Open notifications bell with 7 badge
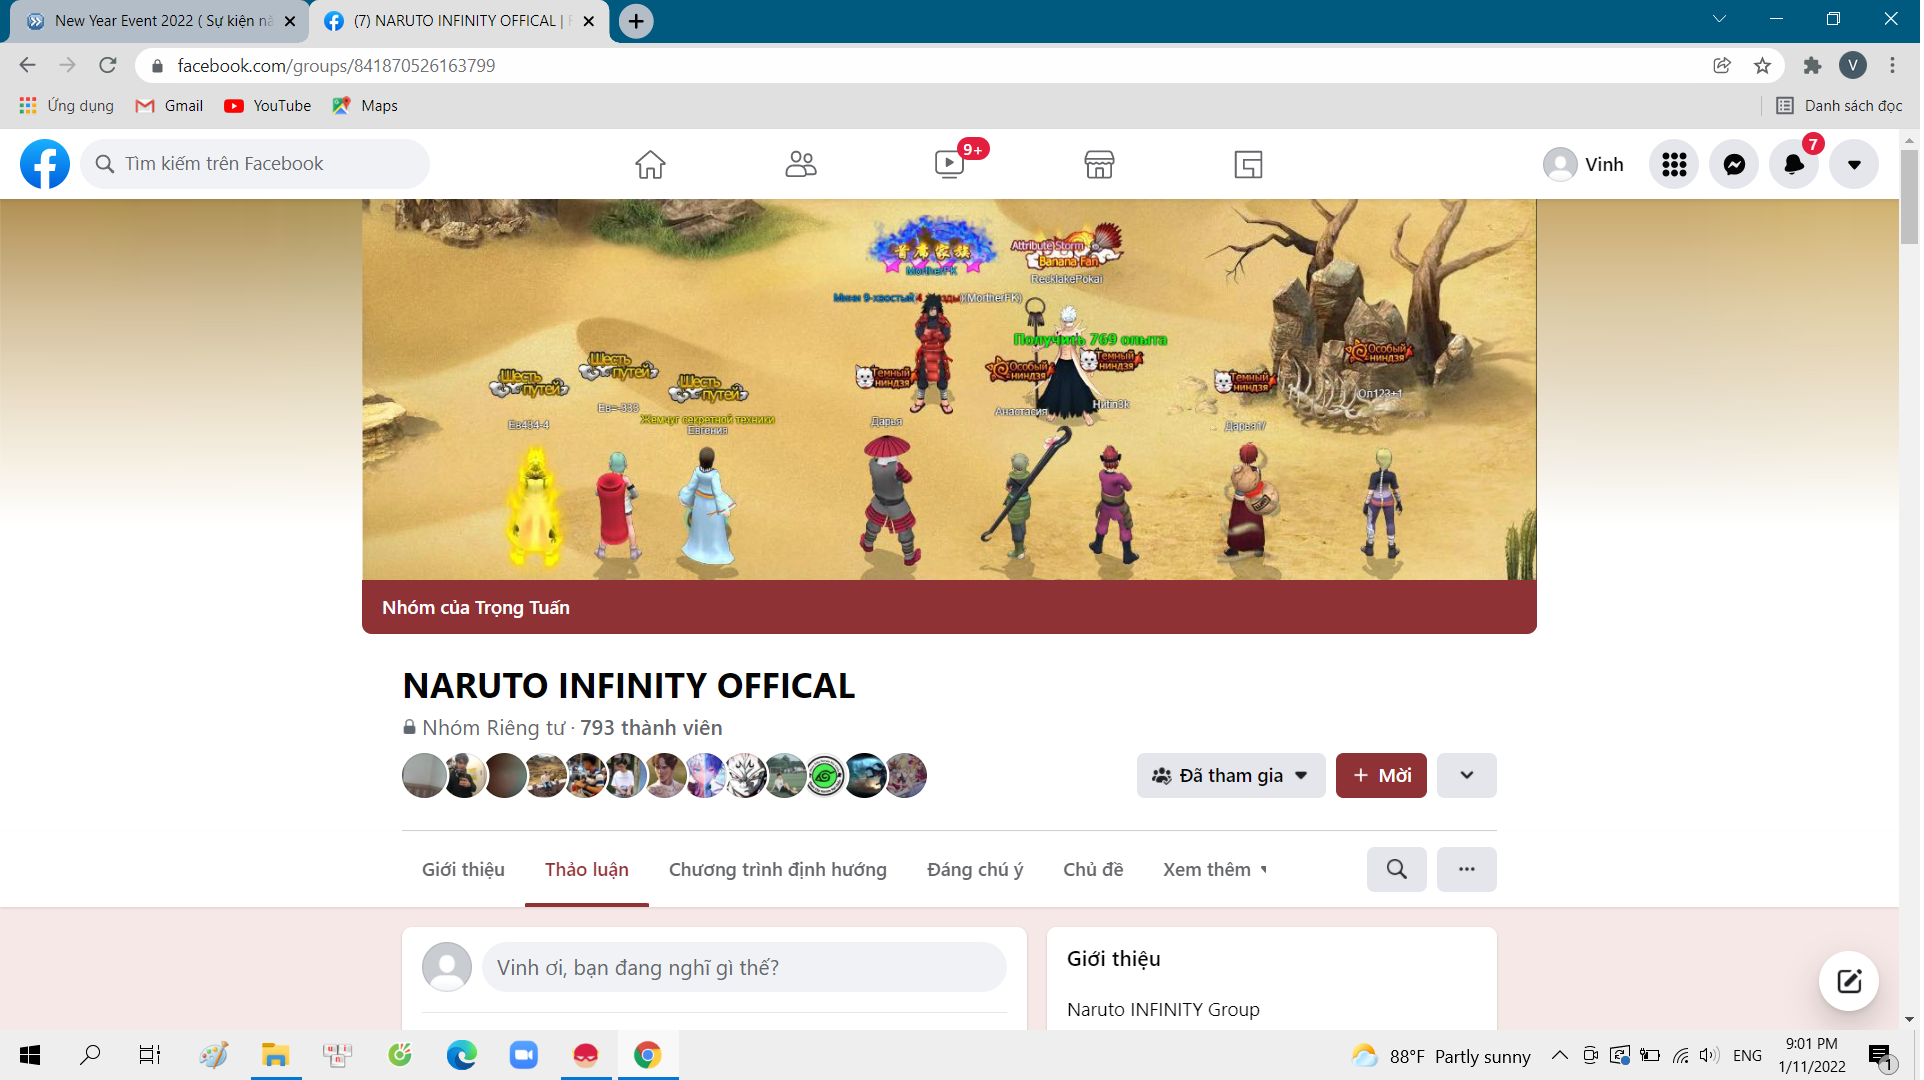 point(1794,164)
